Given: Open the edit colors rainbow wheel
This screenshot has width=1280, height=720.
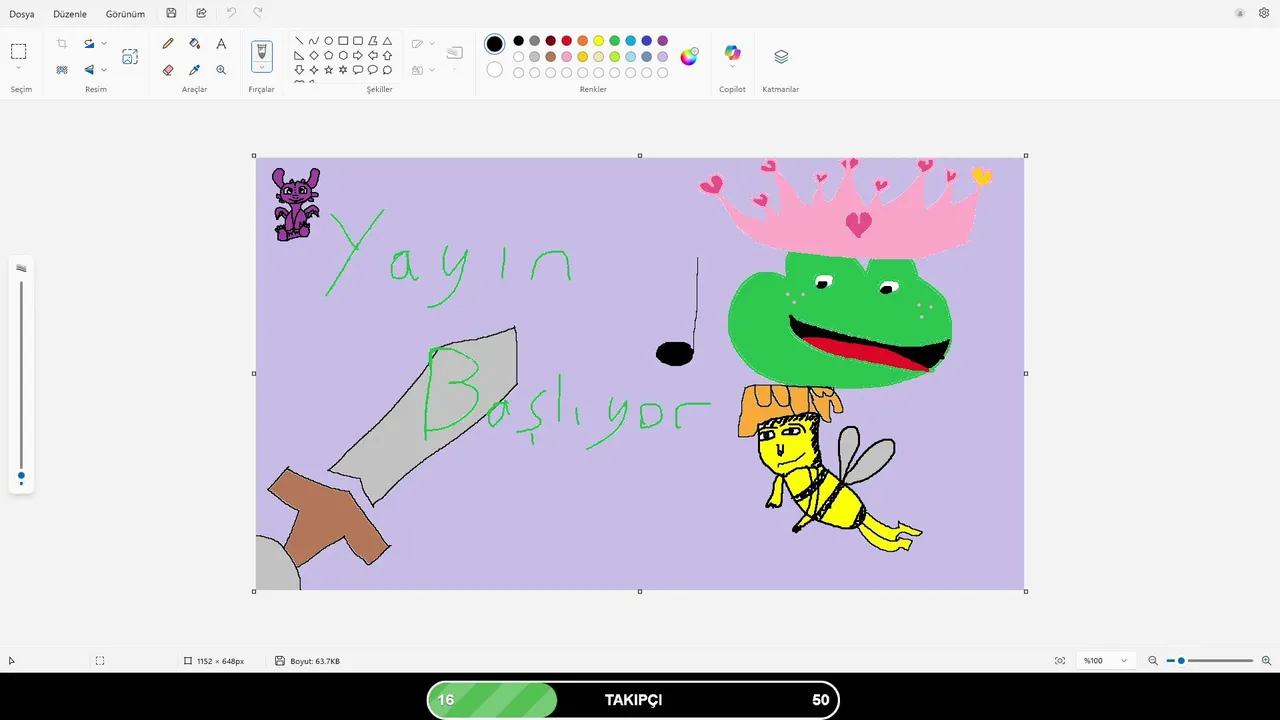Looking at the screenshot, I should pos(689,56).
